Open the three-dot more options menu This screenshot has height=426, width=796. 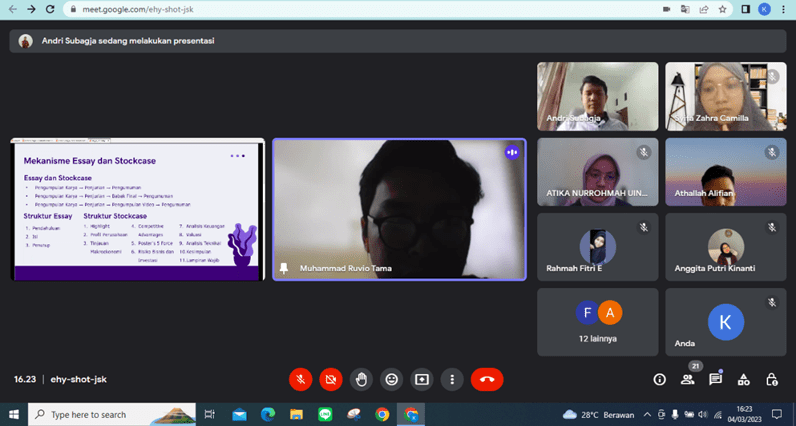tap(452, 380)
